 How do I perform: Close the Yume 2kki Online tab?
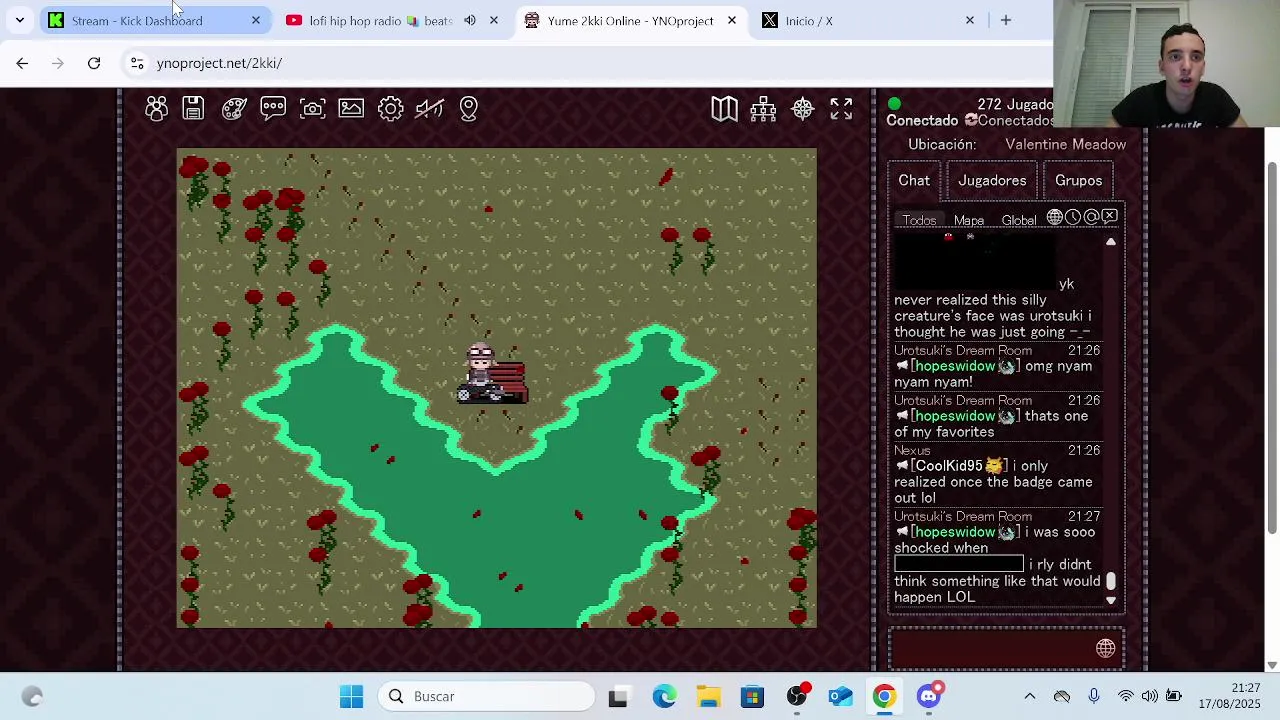point(732,20)
